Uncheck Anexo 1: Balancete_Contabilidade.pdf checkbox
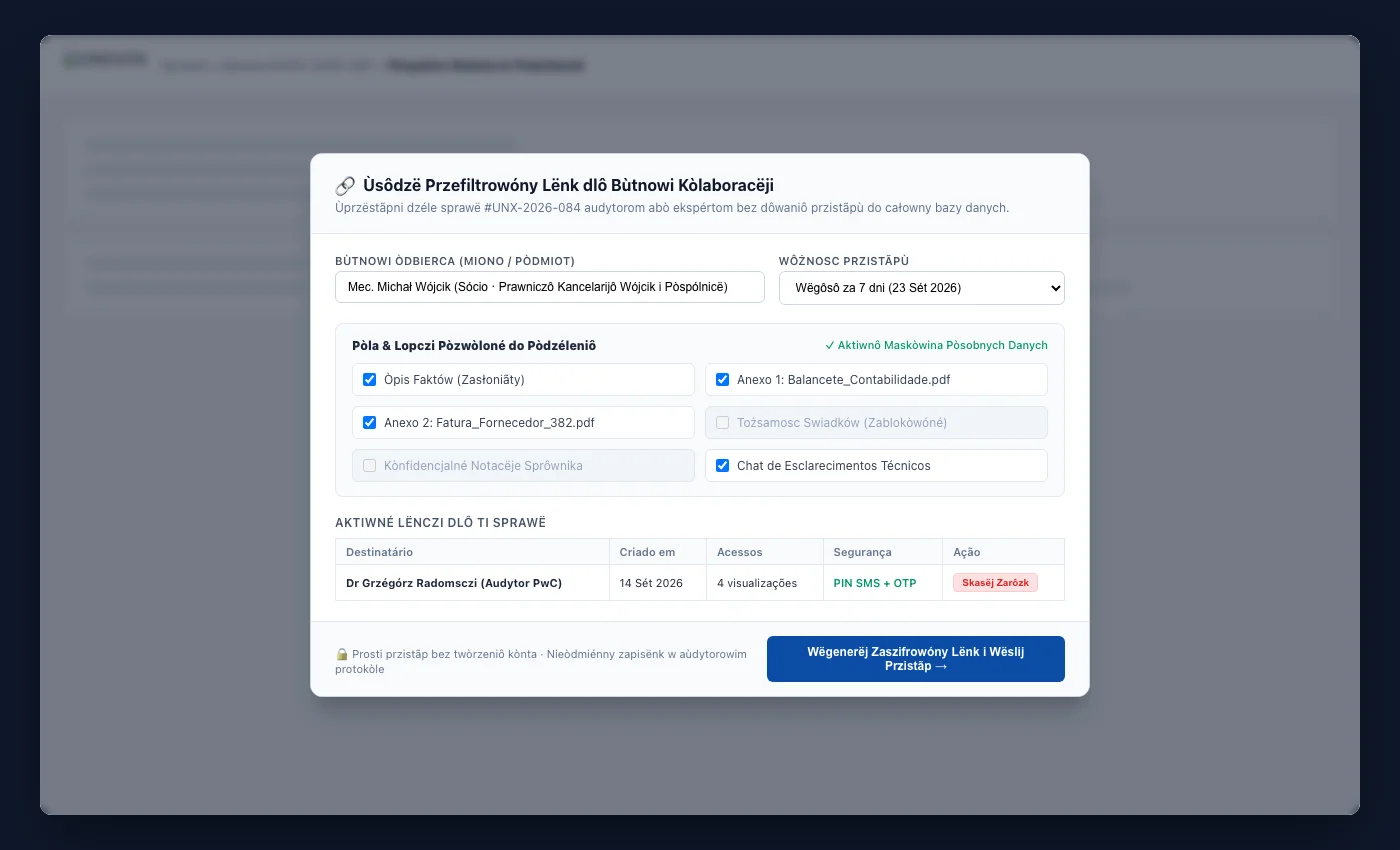This screenshot has width=1400, height=850. [723, 379]
